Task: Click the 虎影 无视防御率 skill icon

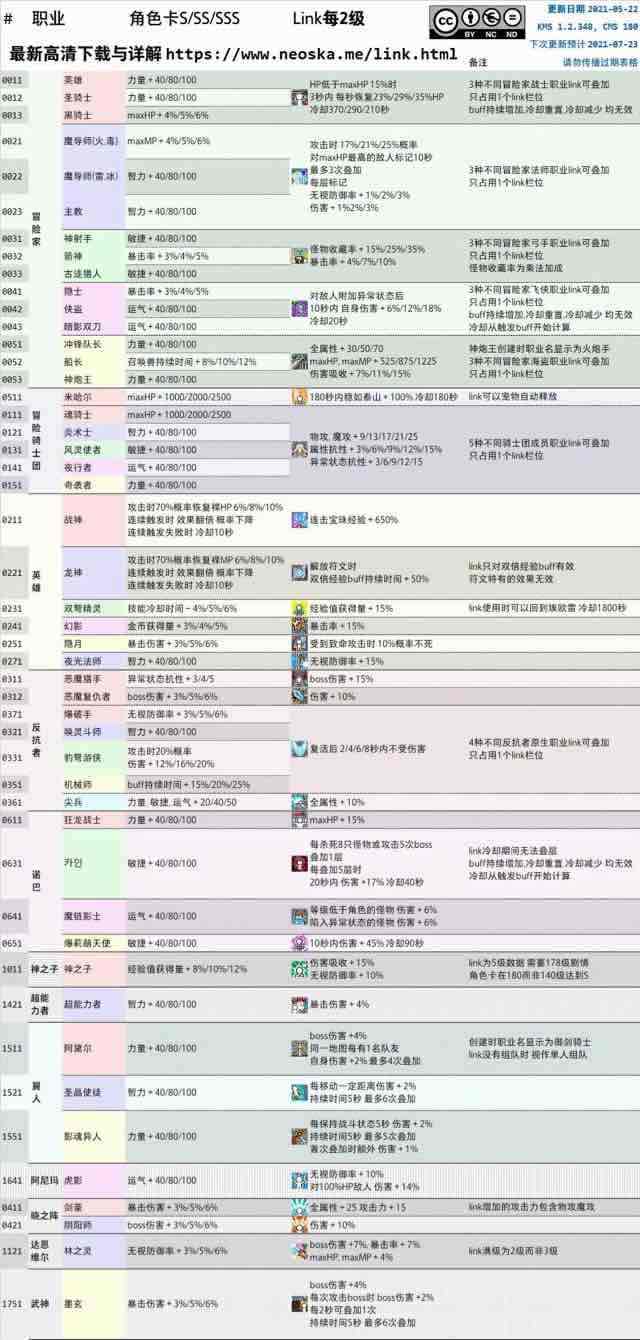Action: pos(299,1180)
